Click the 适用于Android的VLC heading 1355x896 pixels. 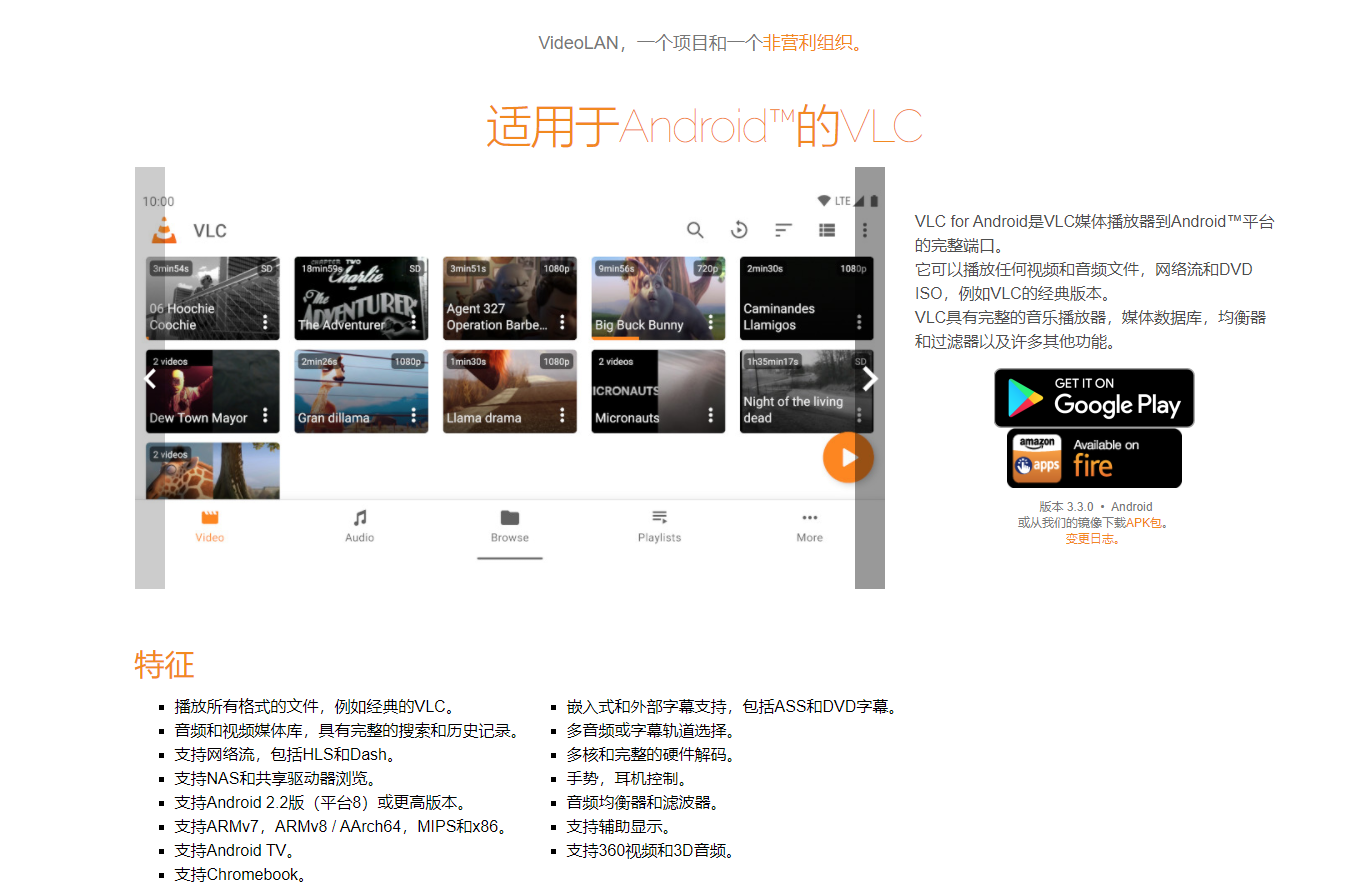[704, 127]
